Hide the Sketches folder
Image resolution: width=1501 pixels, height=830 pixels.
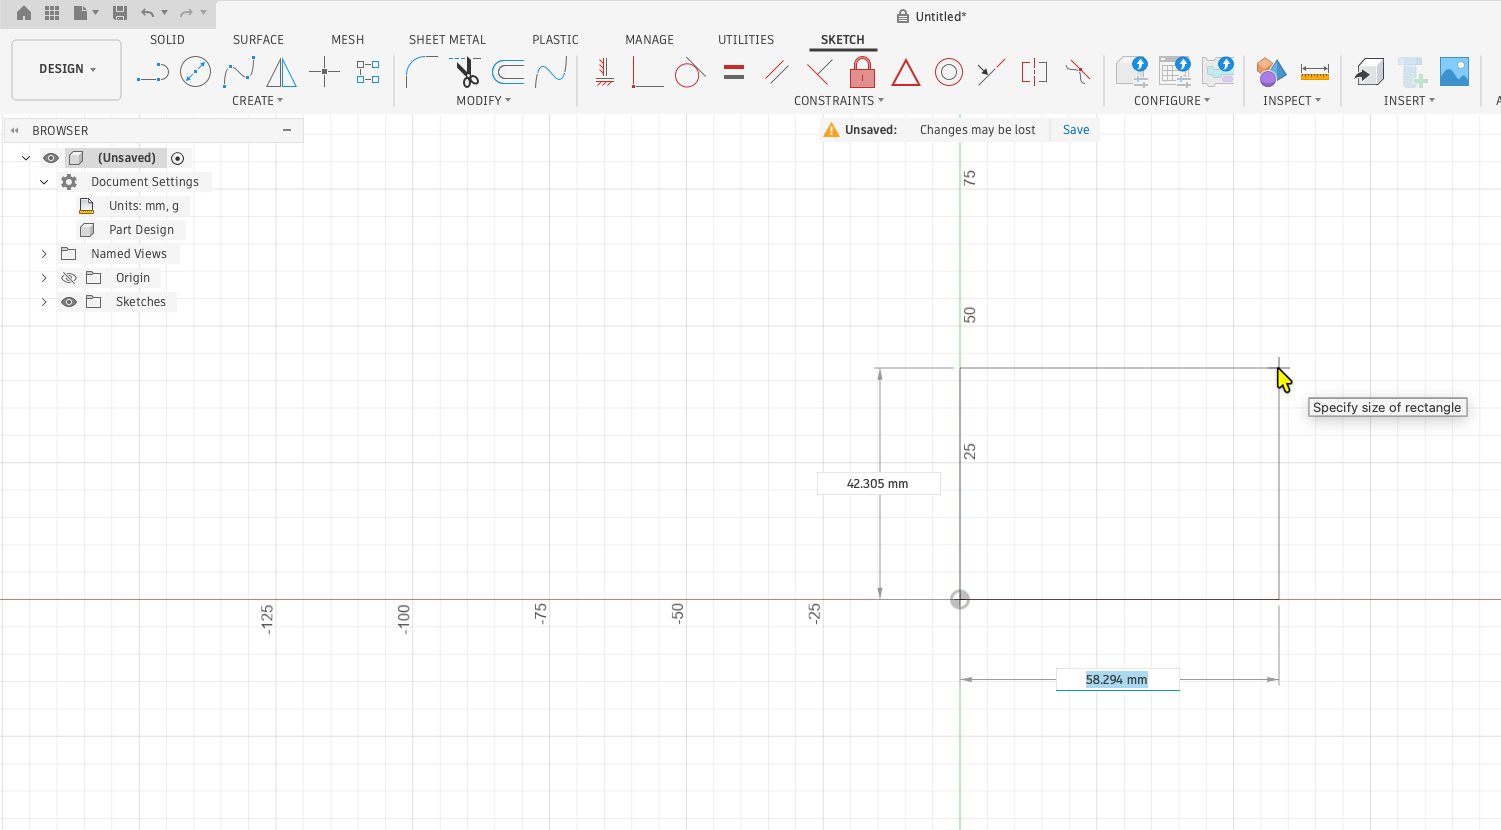tap(69, 302)
